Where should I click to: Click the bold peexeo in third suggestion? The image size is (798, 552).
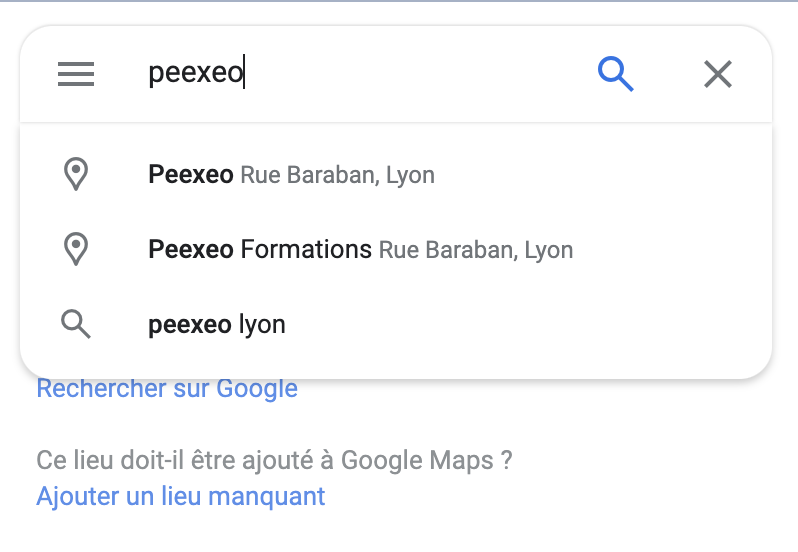click(190, 325)
